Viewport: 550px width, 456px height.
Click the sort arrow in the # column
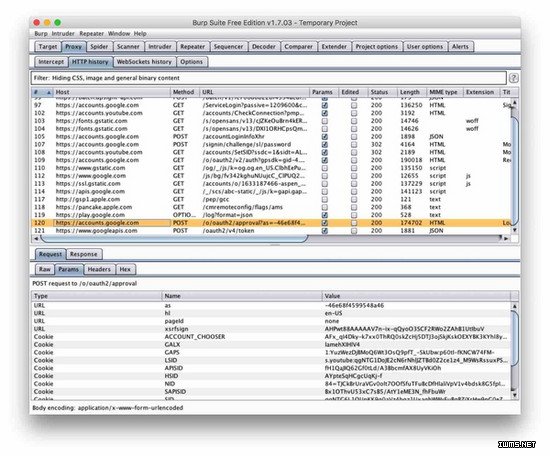pyautogui.click(x=49, y=92)
